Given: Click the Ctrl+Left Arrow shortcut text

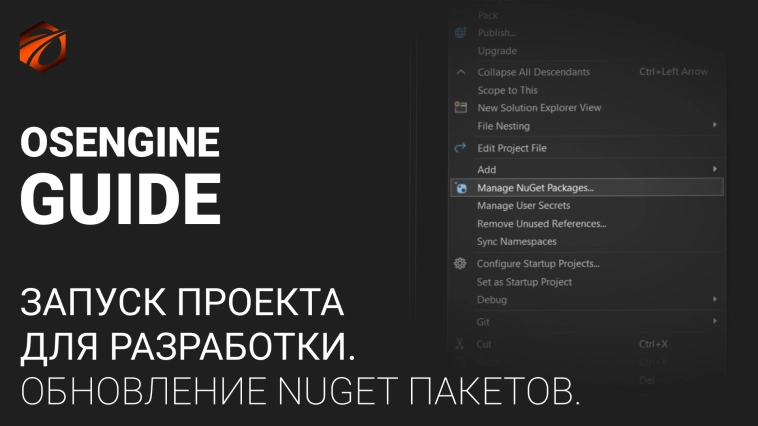Looking at the screenshot, I should (x=673, y=72).
